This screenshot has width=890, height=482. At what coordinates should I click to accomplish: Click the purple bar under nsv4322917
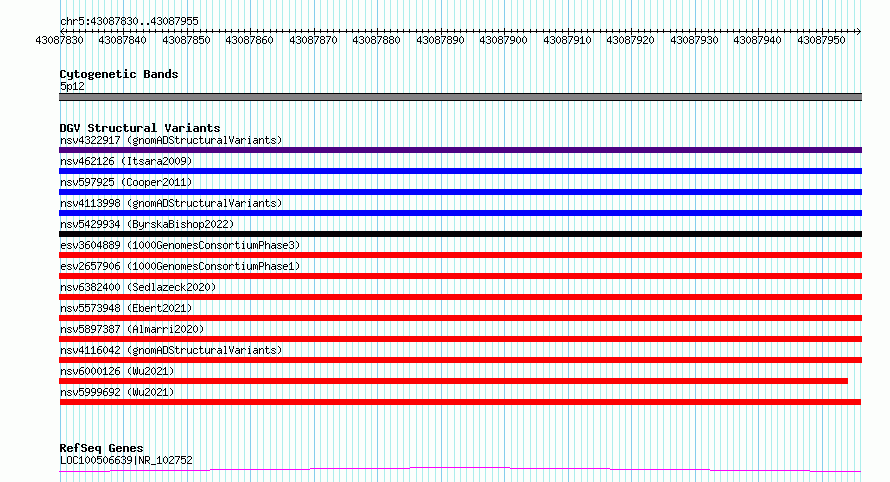click(460, 150)
